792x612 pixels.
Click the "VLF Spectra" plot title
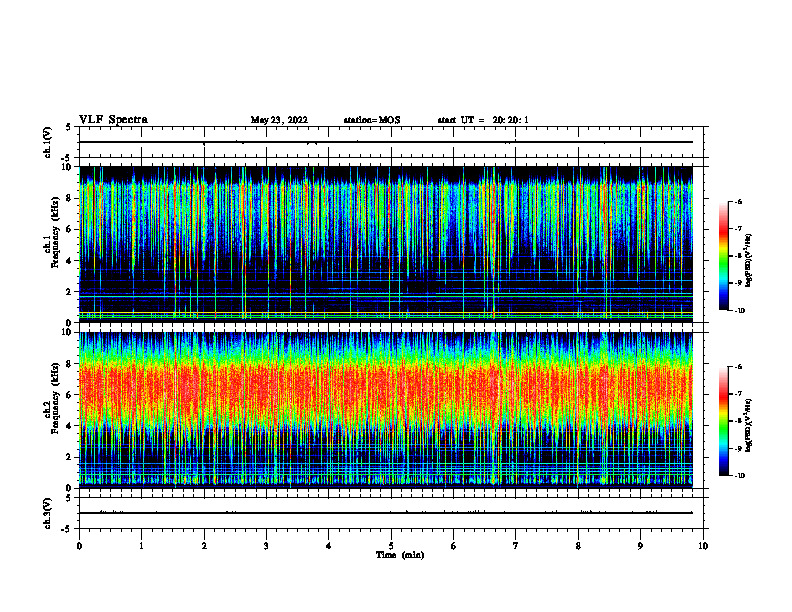[113, 120]
